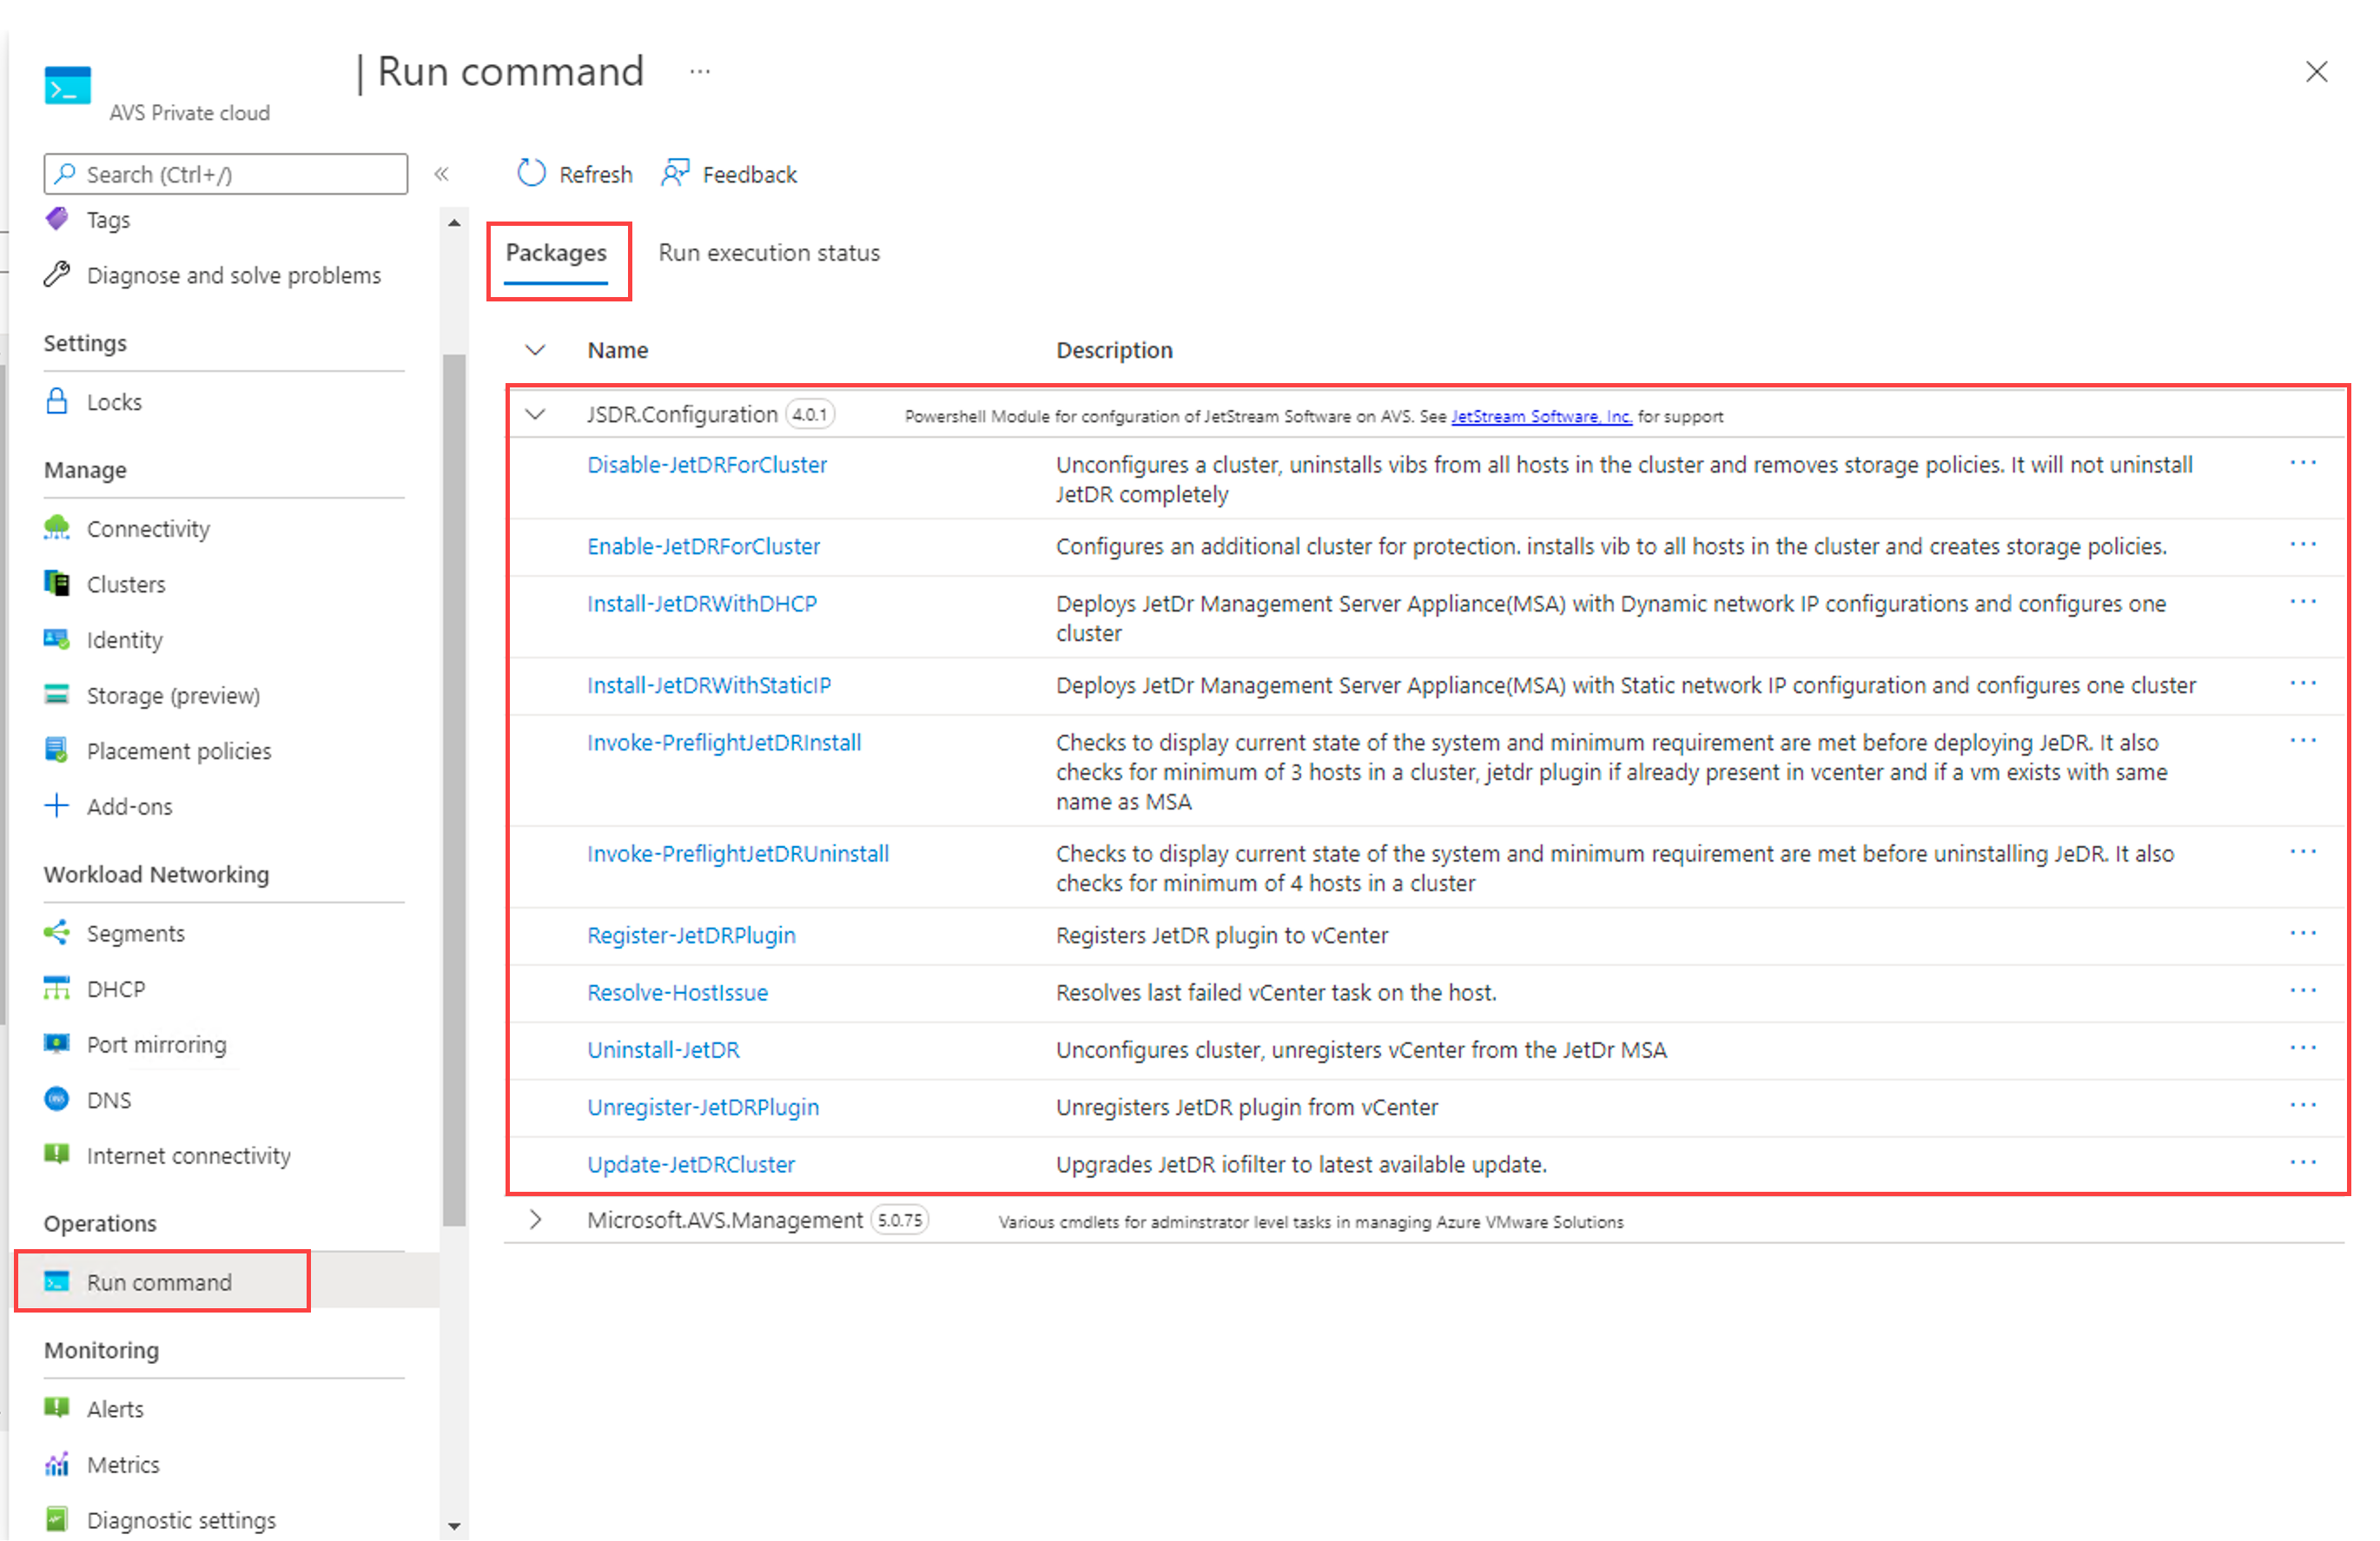Viewport: 2380px width, 1541px height.
Task: Open the Tags purple tag icon
Action: tap(57, 218)
